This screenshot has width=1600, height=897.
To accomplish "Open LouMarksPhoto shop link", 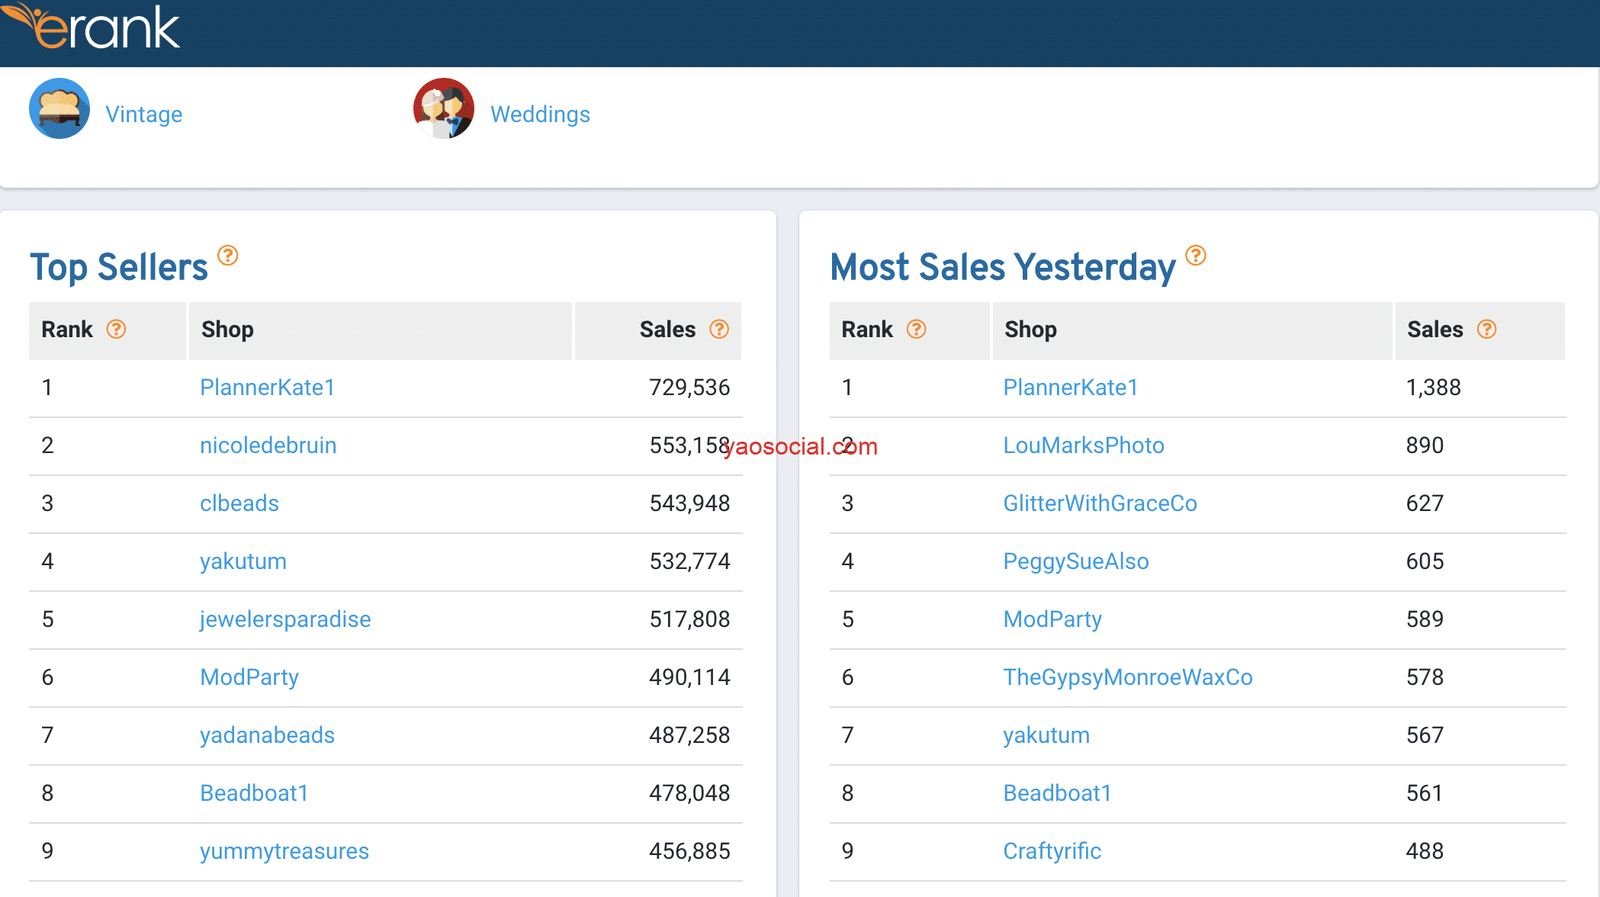I will click(1083, 446).
